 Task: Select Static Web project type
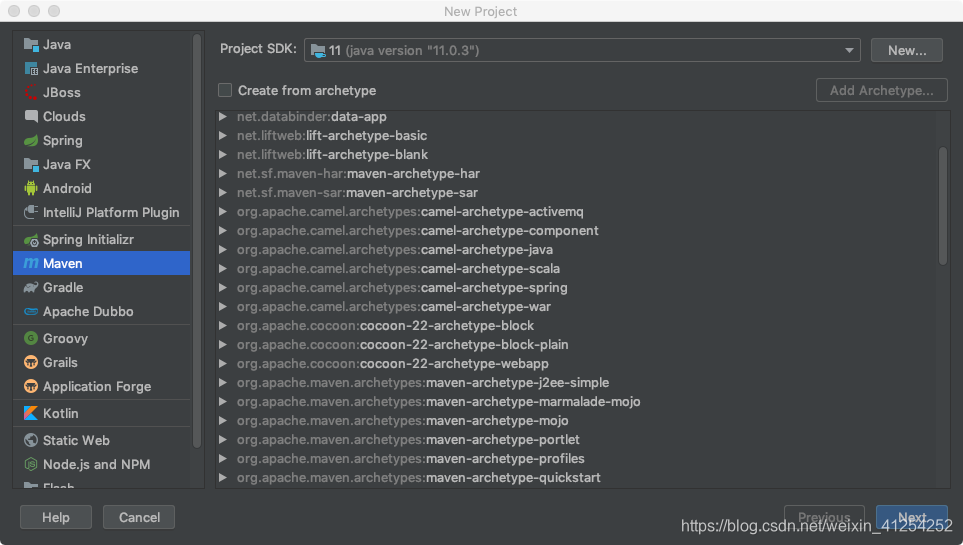101,440
